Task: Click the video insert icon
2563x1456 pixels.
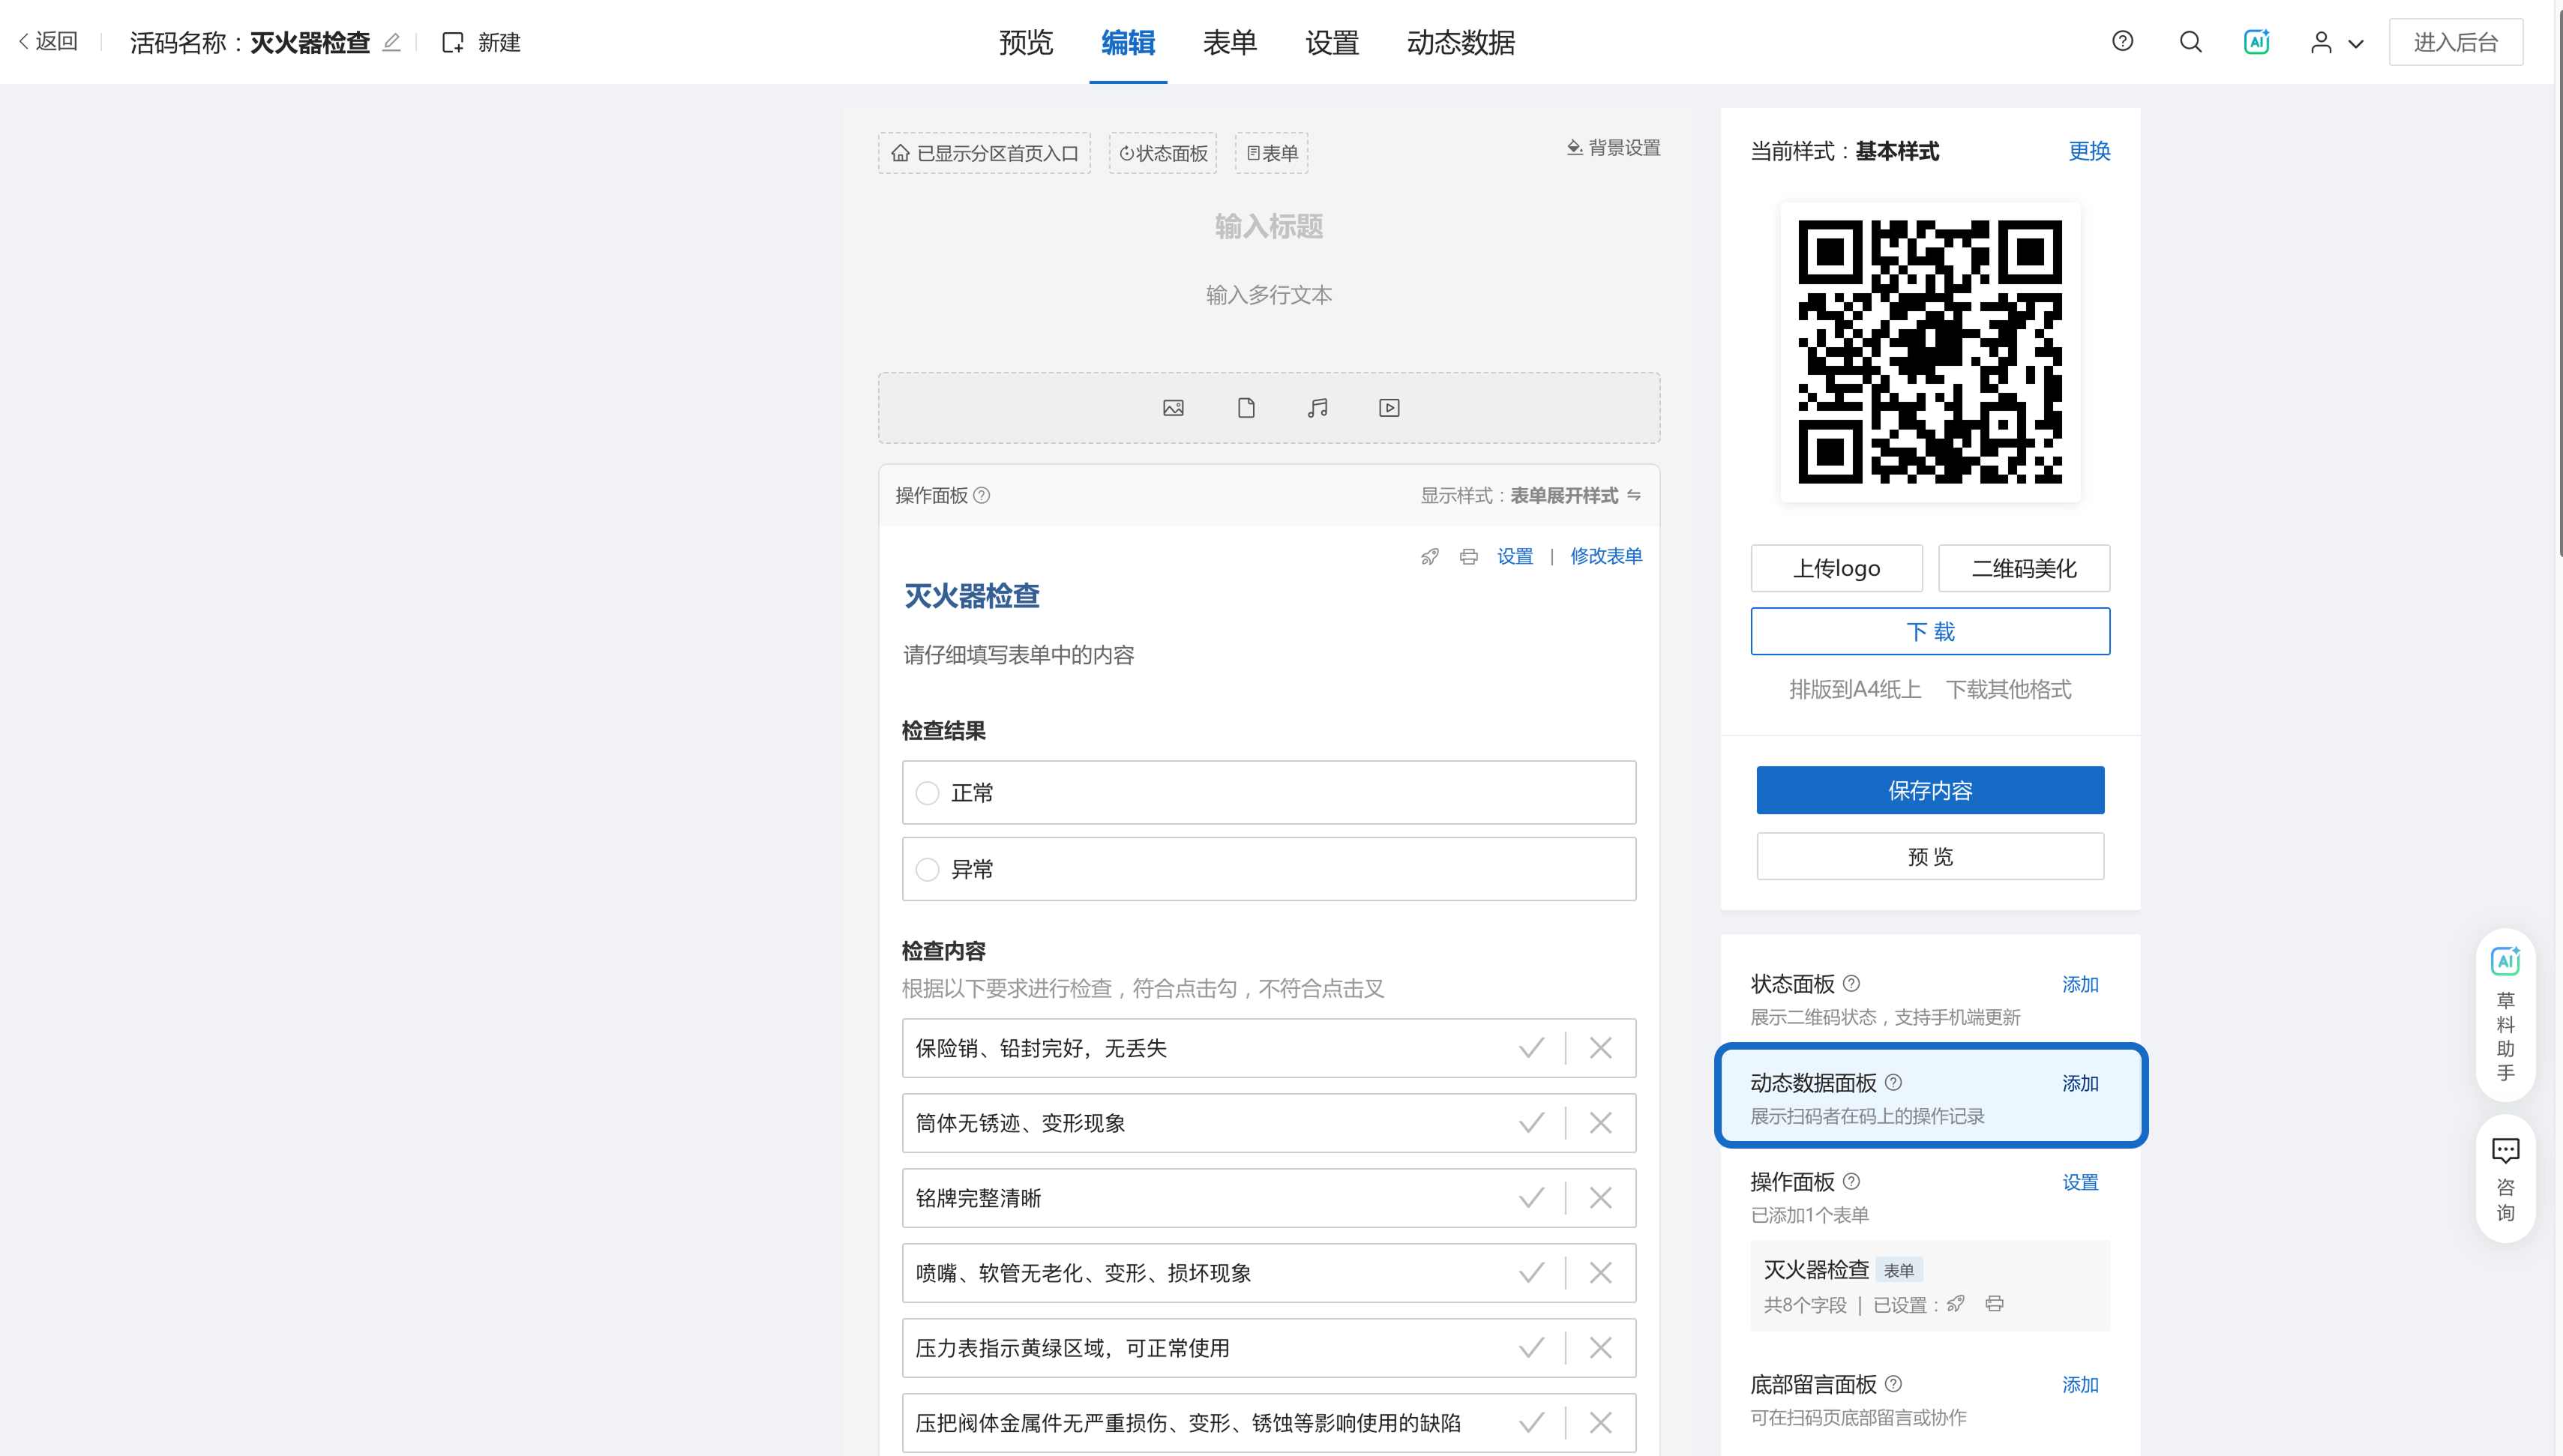Action: tap(1389, 408)
